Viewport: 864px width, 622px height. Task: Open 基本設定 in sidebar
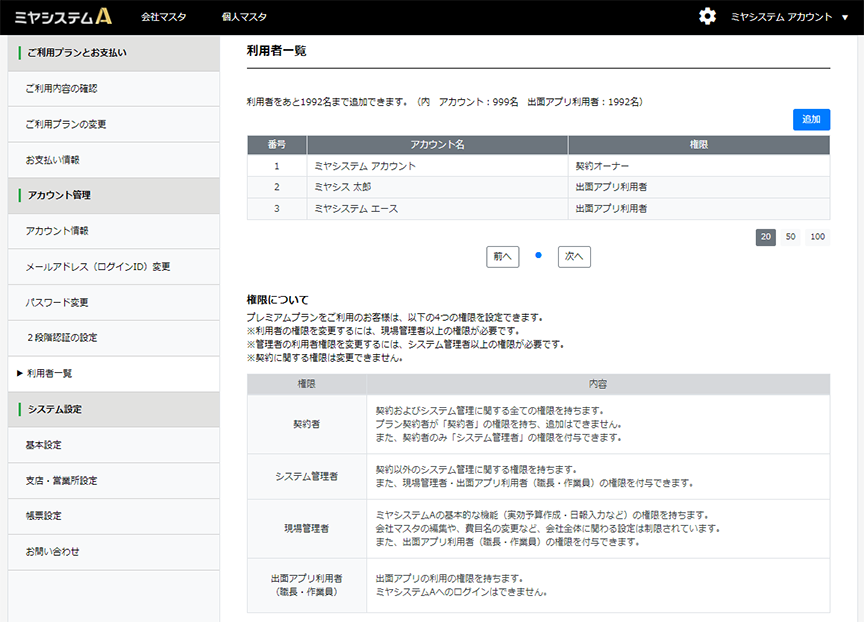(114, 445)
